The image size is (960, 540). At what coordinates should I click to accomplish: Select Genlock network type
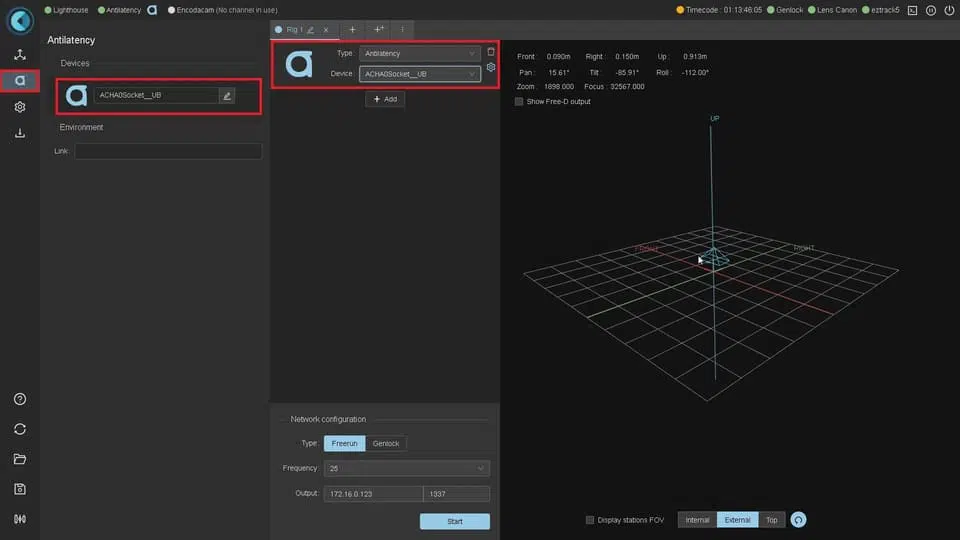386,443
